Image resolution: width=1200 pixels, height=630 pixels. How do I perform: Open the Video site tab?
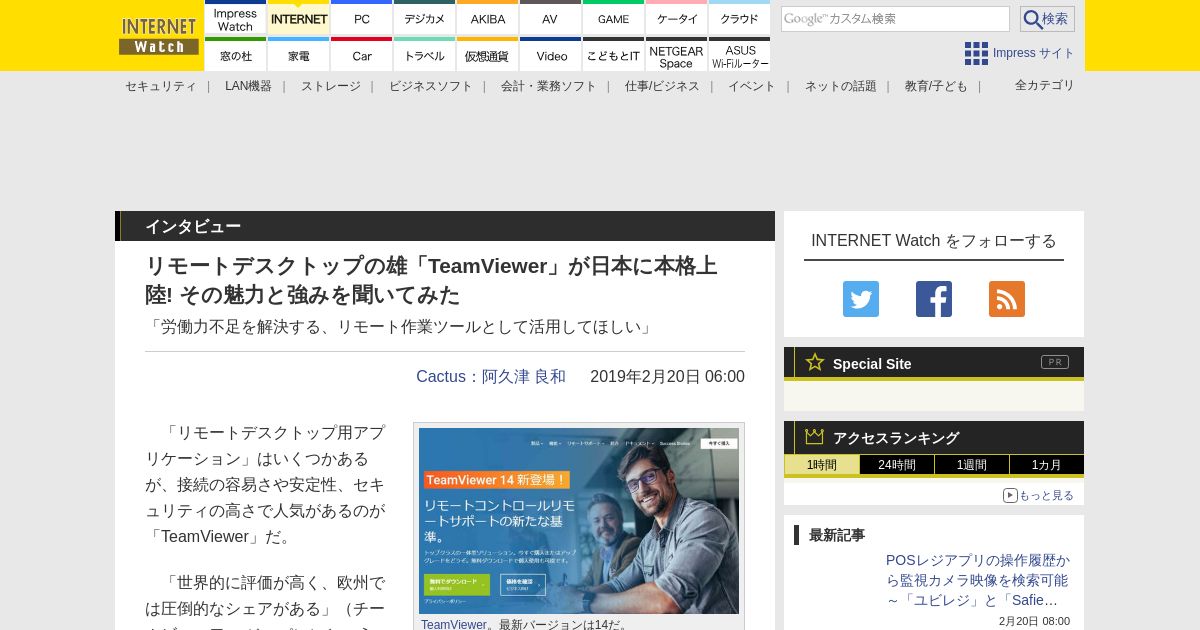click(x=550, y=54)
